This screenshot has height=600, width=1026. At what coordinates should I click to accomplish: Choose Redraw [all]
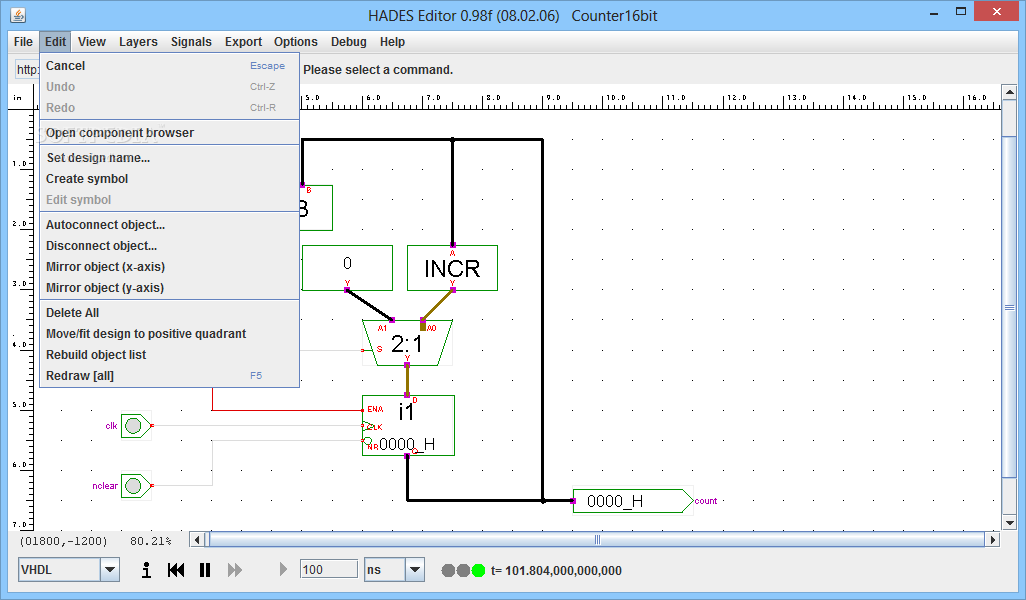point(169,376)
